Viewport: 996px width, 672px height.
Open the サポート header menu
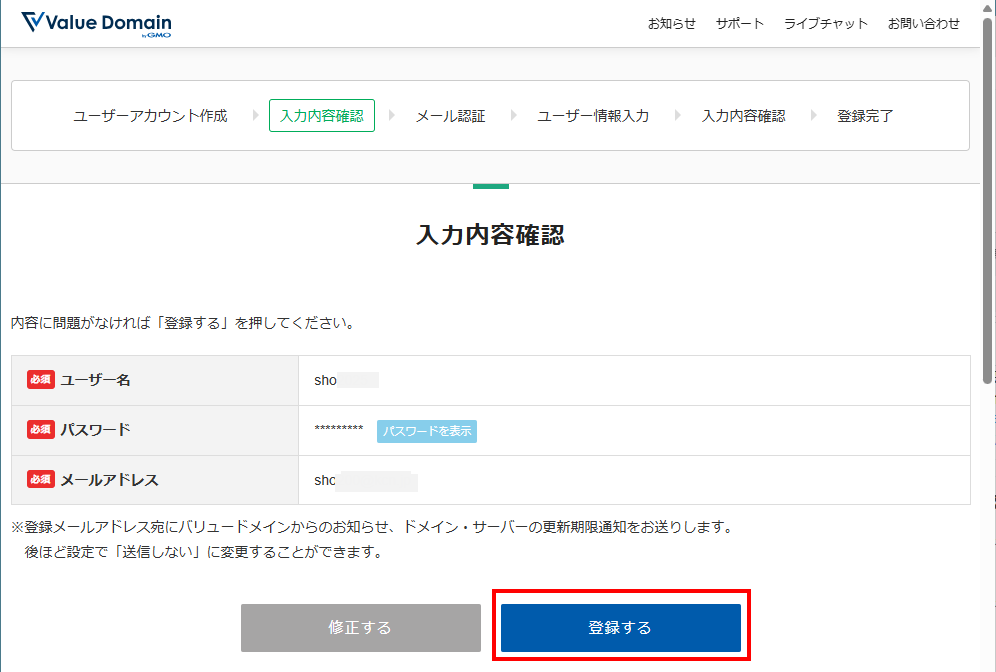[x=739, y=24]
